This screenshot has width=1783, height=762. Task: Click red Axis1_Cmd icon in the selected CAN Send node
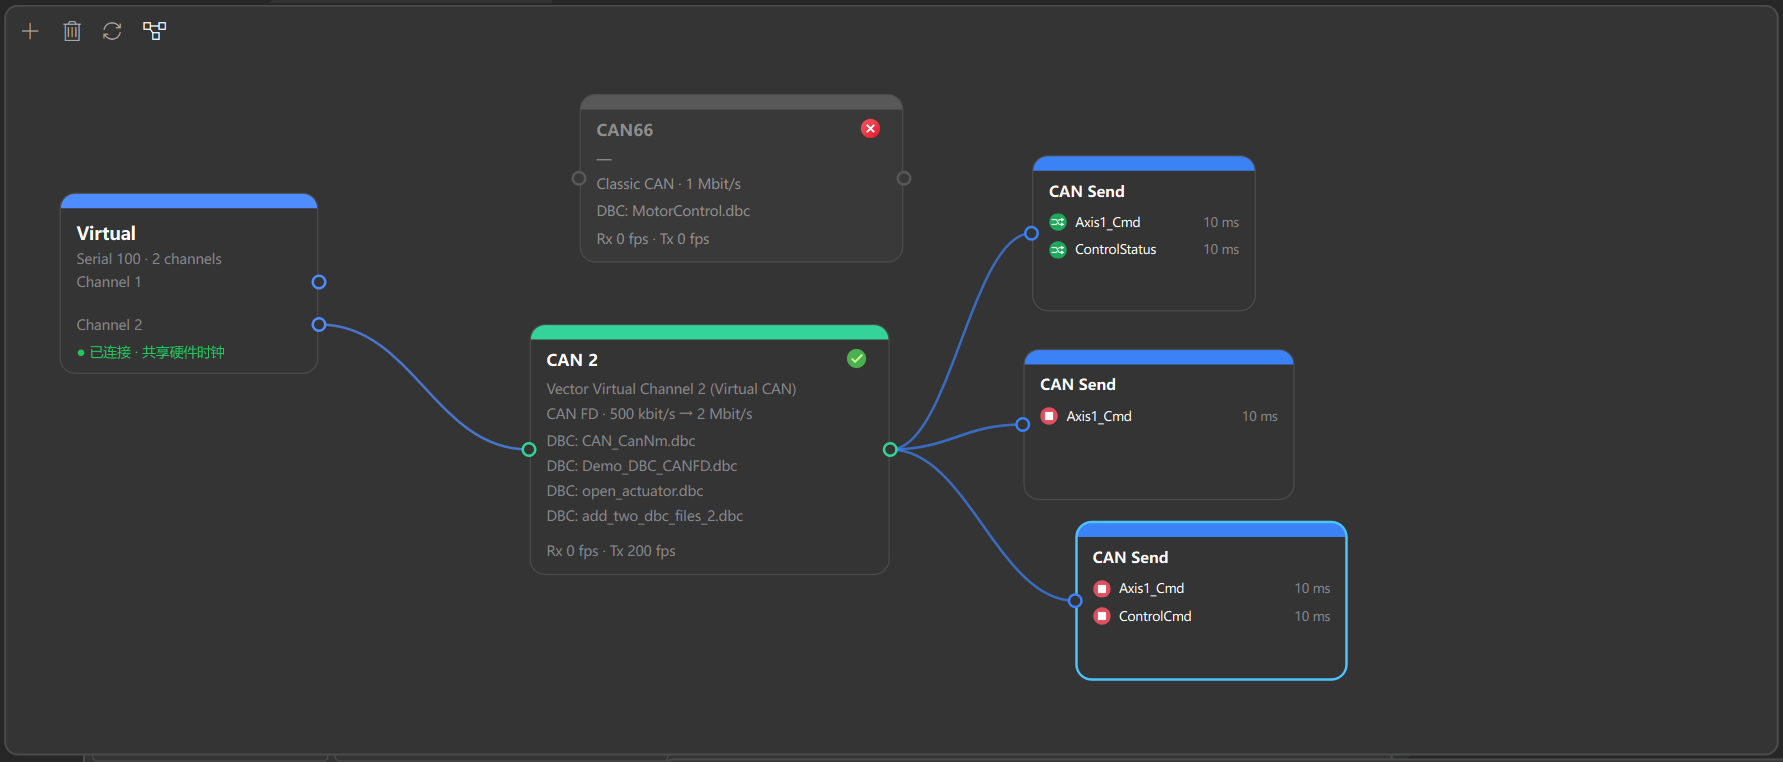coord(1102,588)
